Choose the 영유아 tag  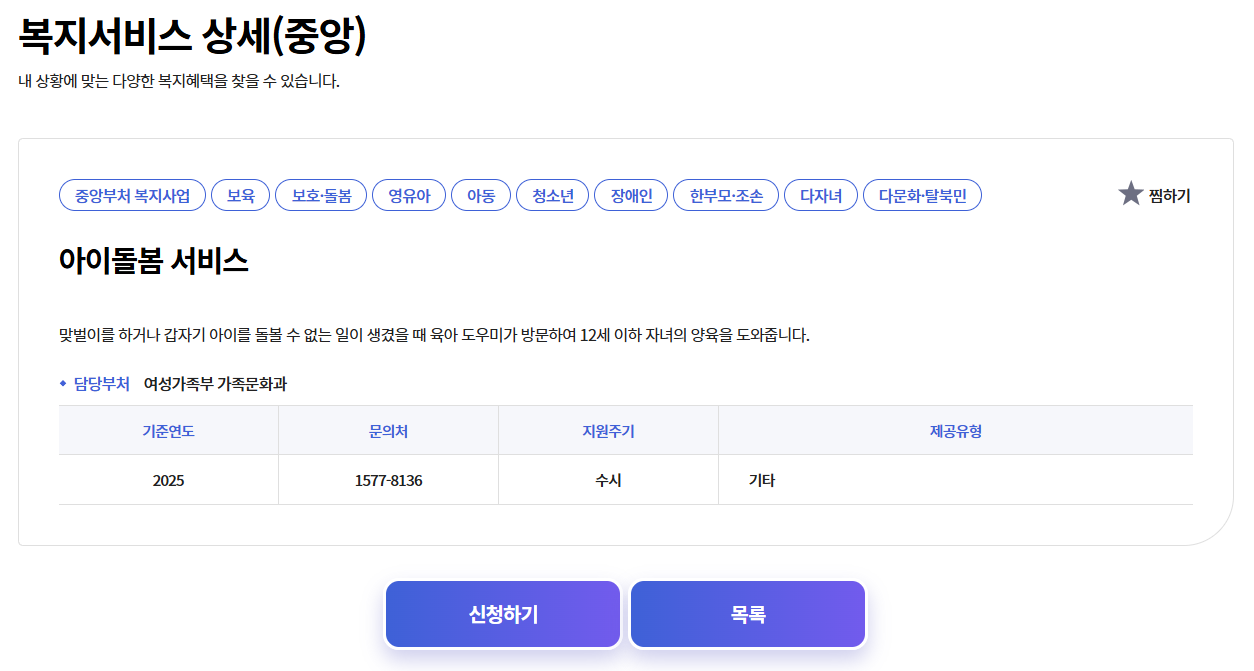pos(409,196)
